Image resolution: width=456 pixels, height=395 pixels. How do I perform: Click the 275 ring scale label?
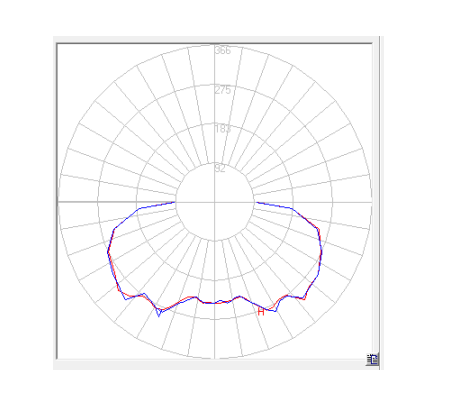coord(222,90)
